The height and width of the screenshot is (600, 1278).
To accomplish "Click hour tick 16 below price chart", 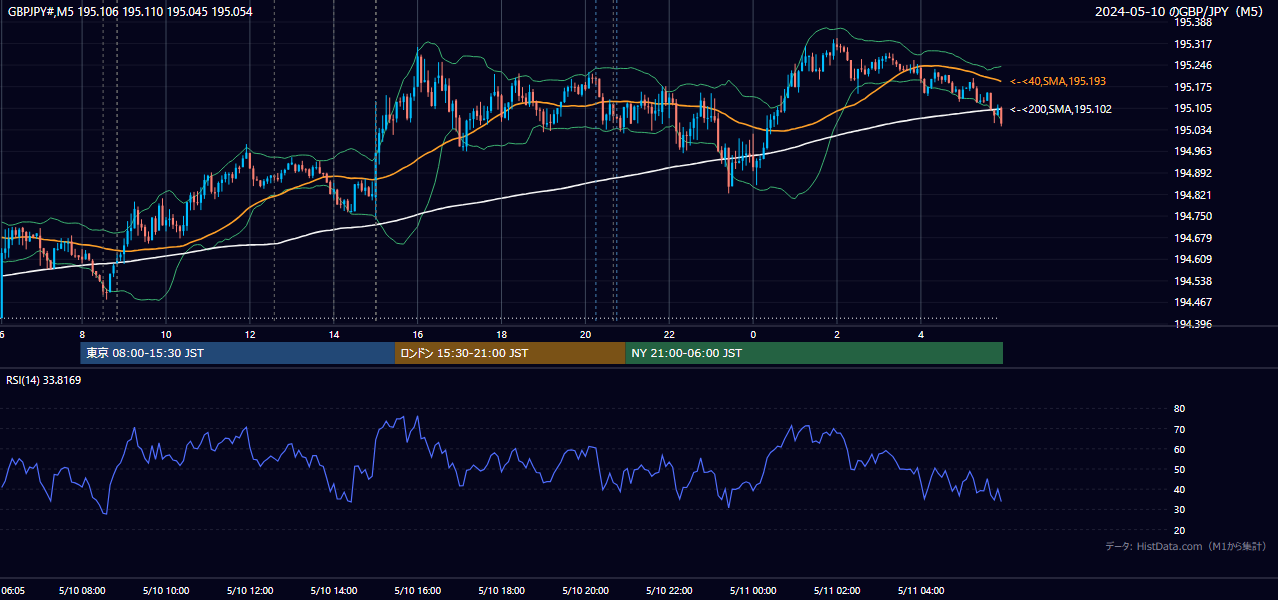I will 418,334.
